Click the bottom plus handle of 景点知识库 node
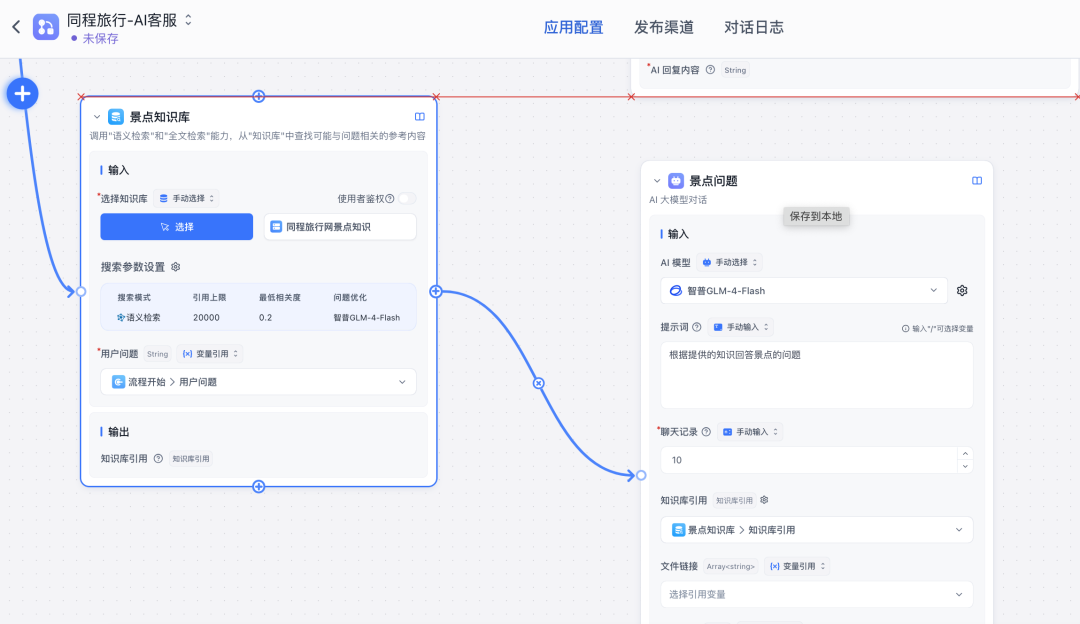The image size is (1080, 624). 258,486
